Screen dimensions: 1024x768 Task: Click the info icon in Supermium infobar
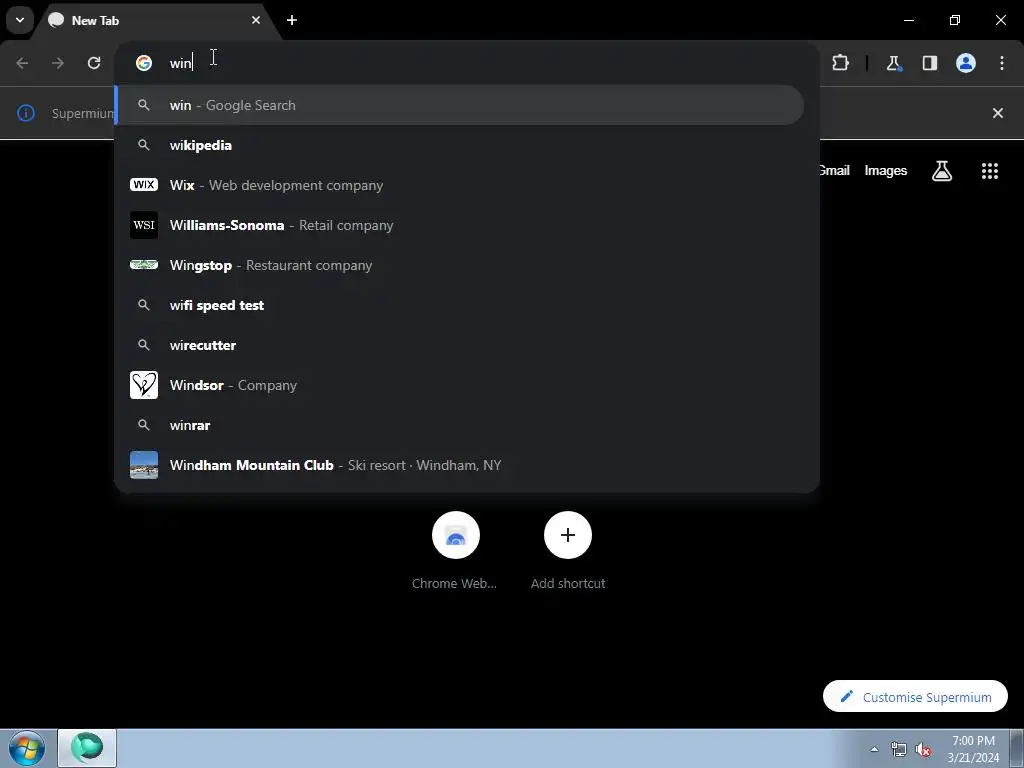point(25,113)
